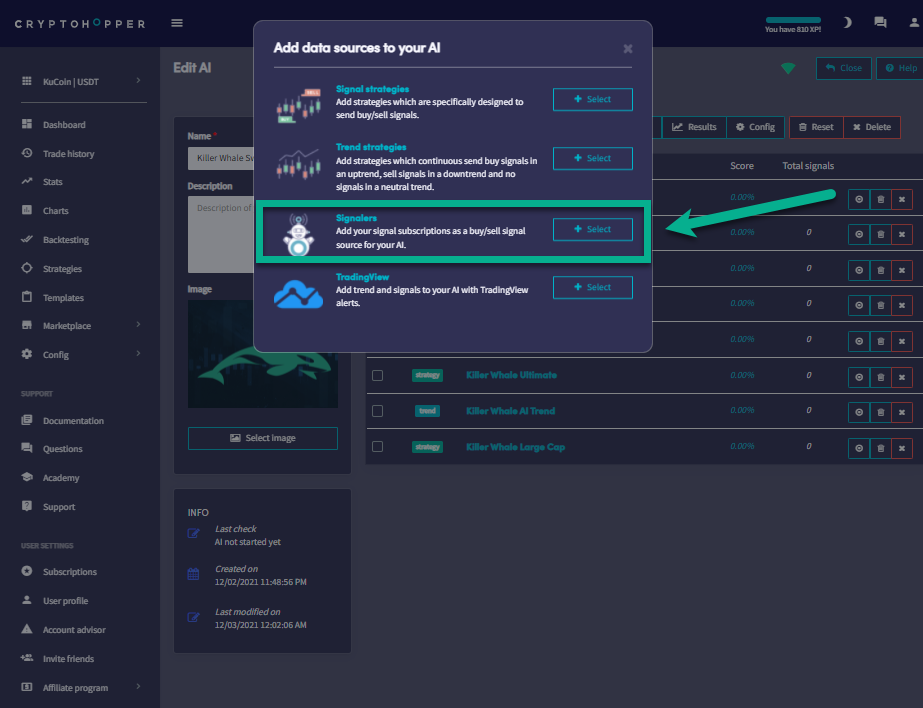Toggle dark mode with the moon icon

(847, 22)
